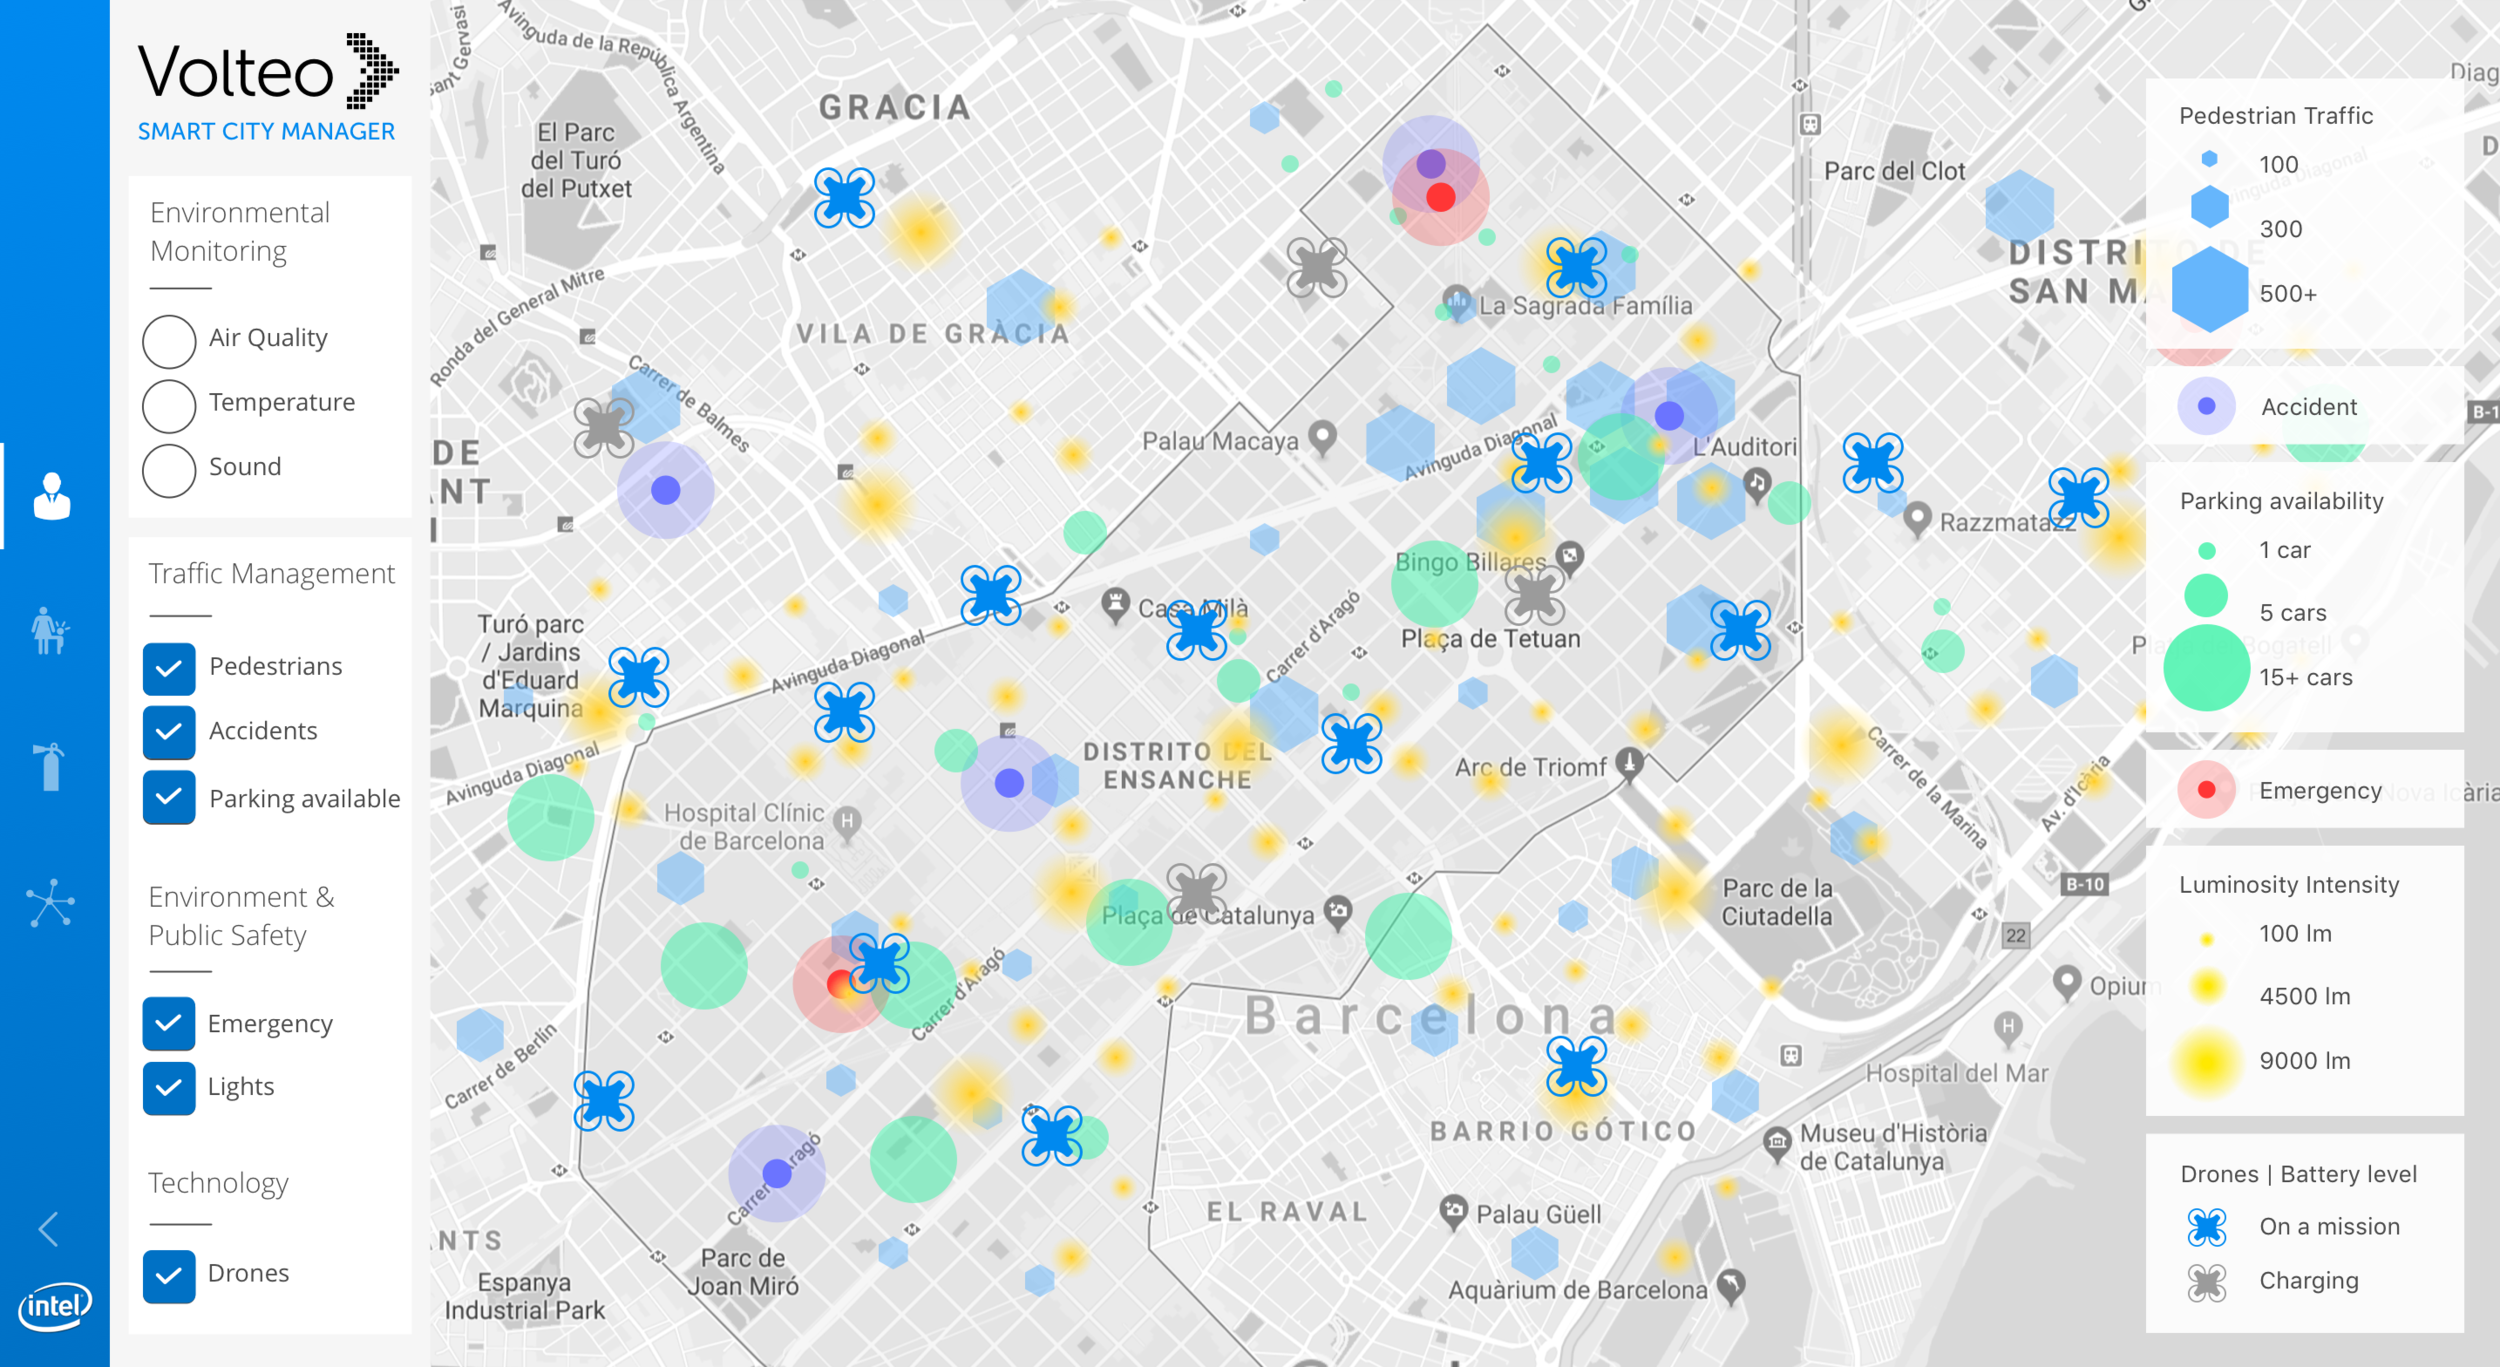Open the person profile sidebar icon

pos(52,496)
